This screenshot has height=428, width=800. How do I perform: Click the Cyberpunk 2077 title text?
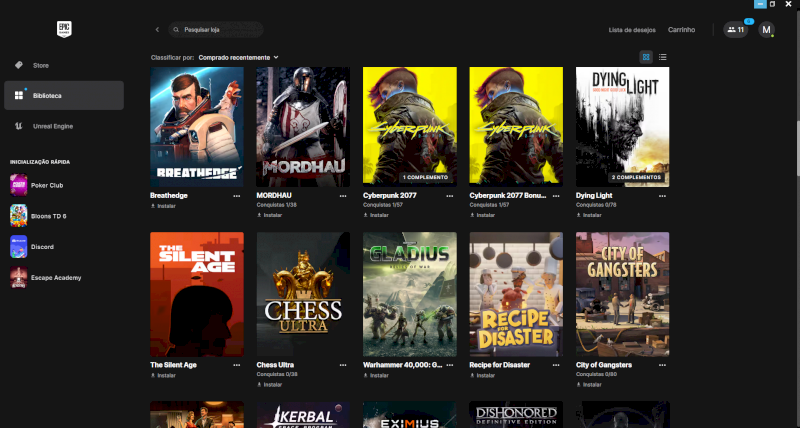point(389,195)
